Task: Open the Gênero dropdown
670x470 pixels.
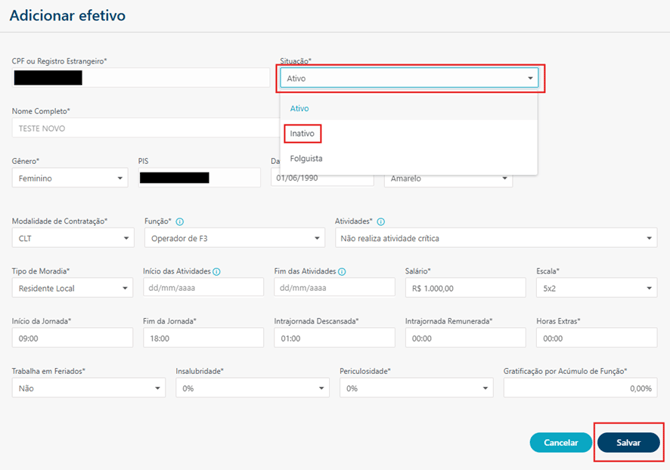Action: 70,178
